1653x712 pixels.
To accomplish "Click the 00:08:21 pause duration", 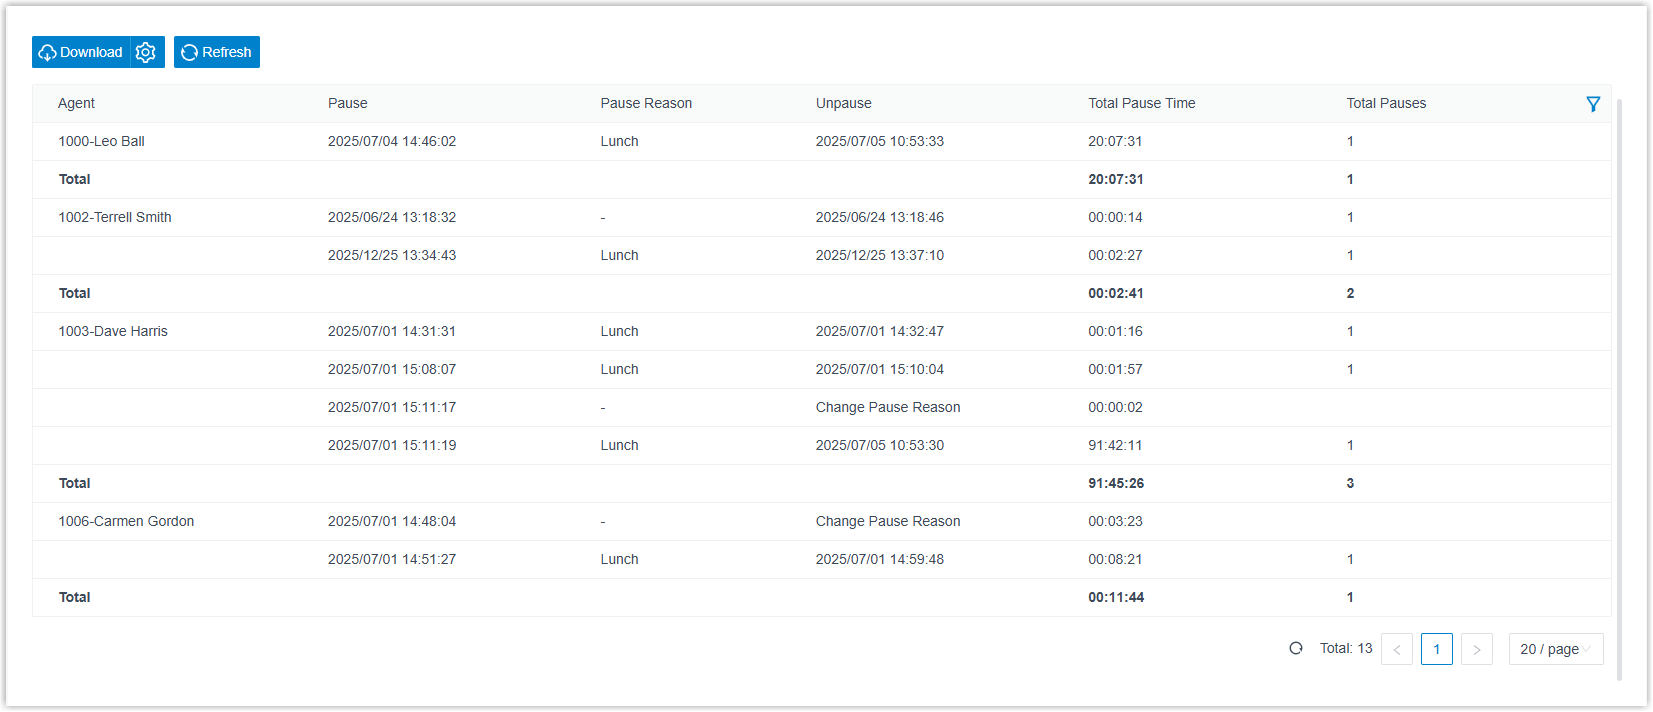I will click(1115, 559).
